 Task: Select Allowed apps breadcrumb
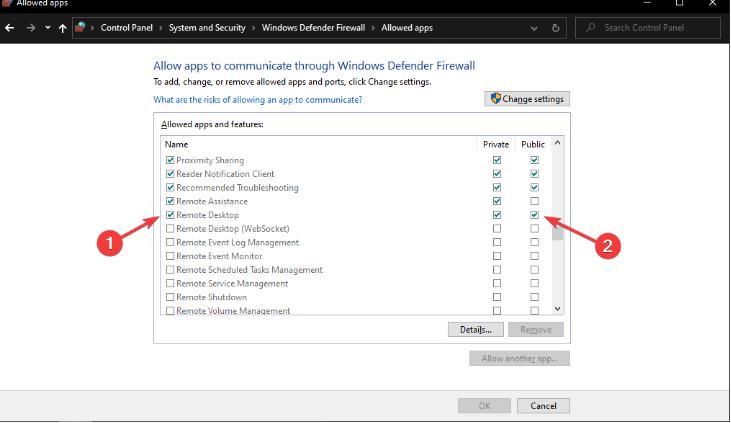point(407,28)
